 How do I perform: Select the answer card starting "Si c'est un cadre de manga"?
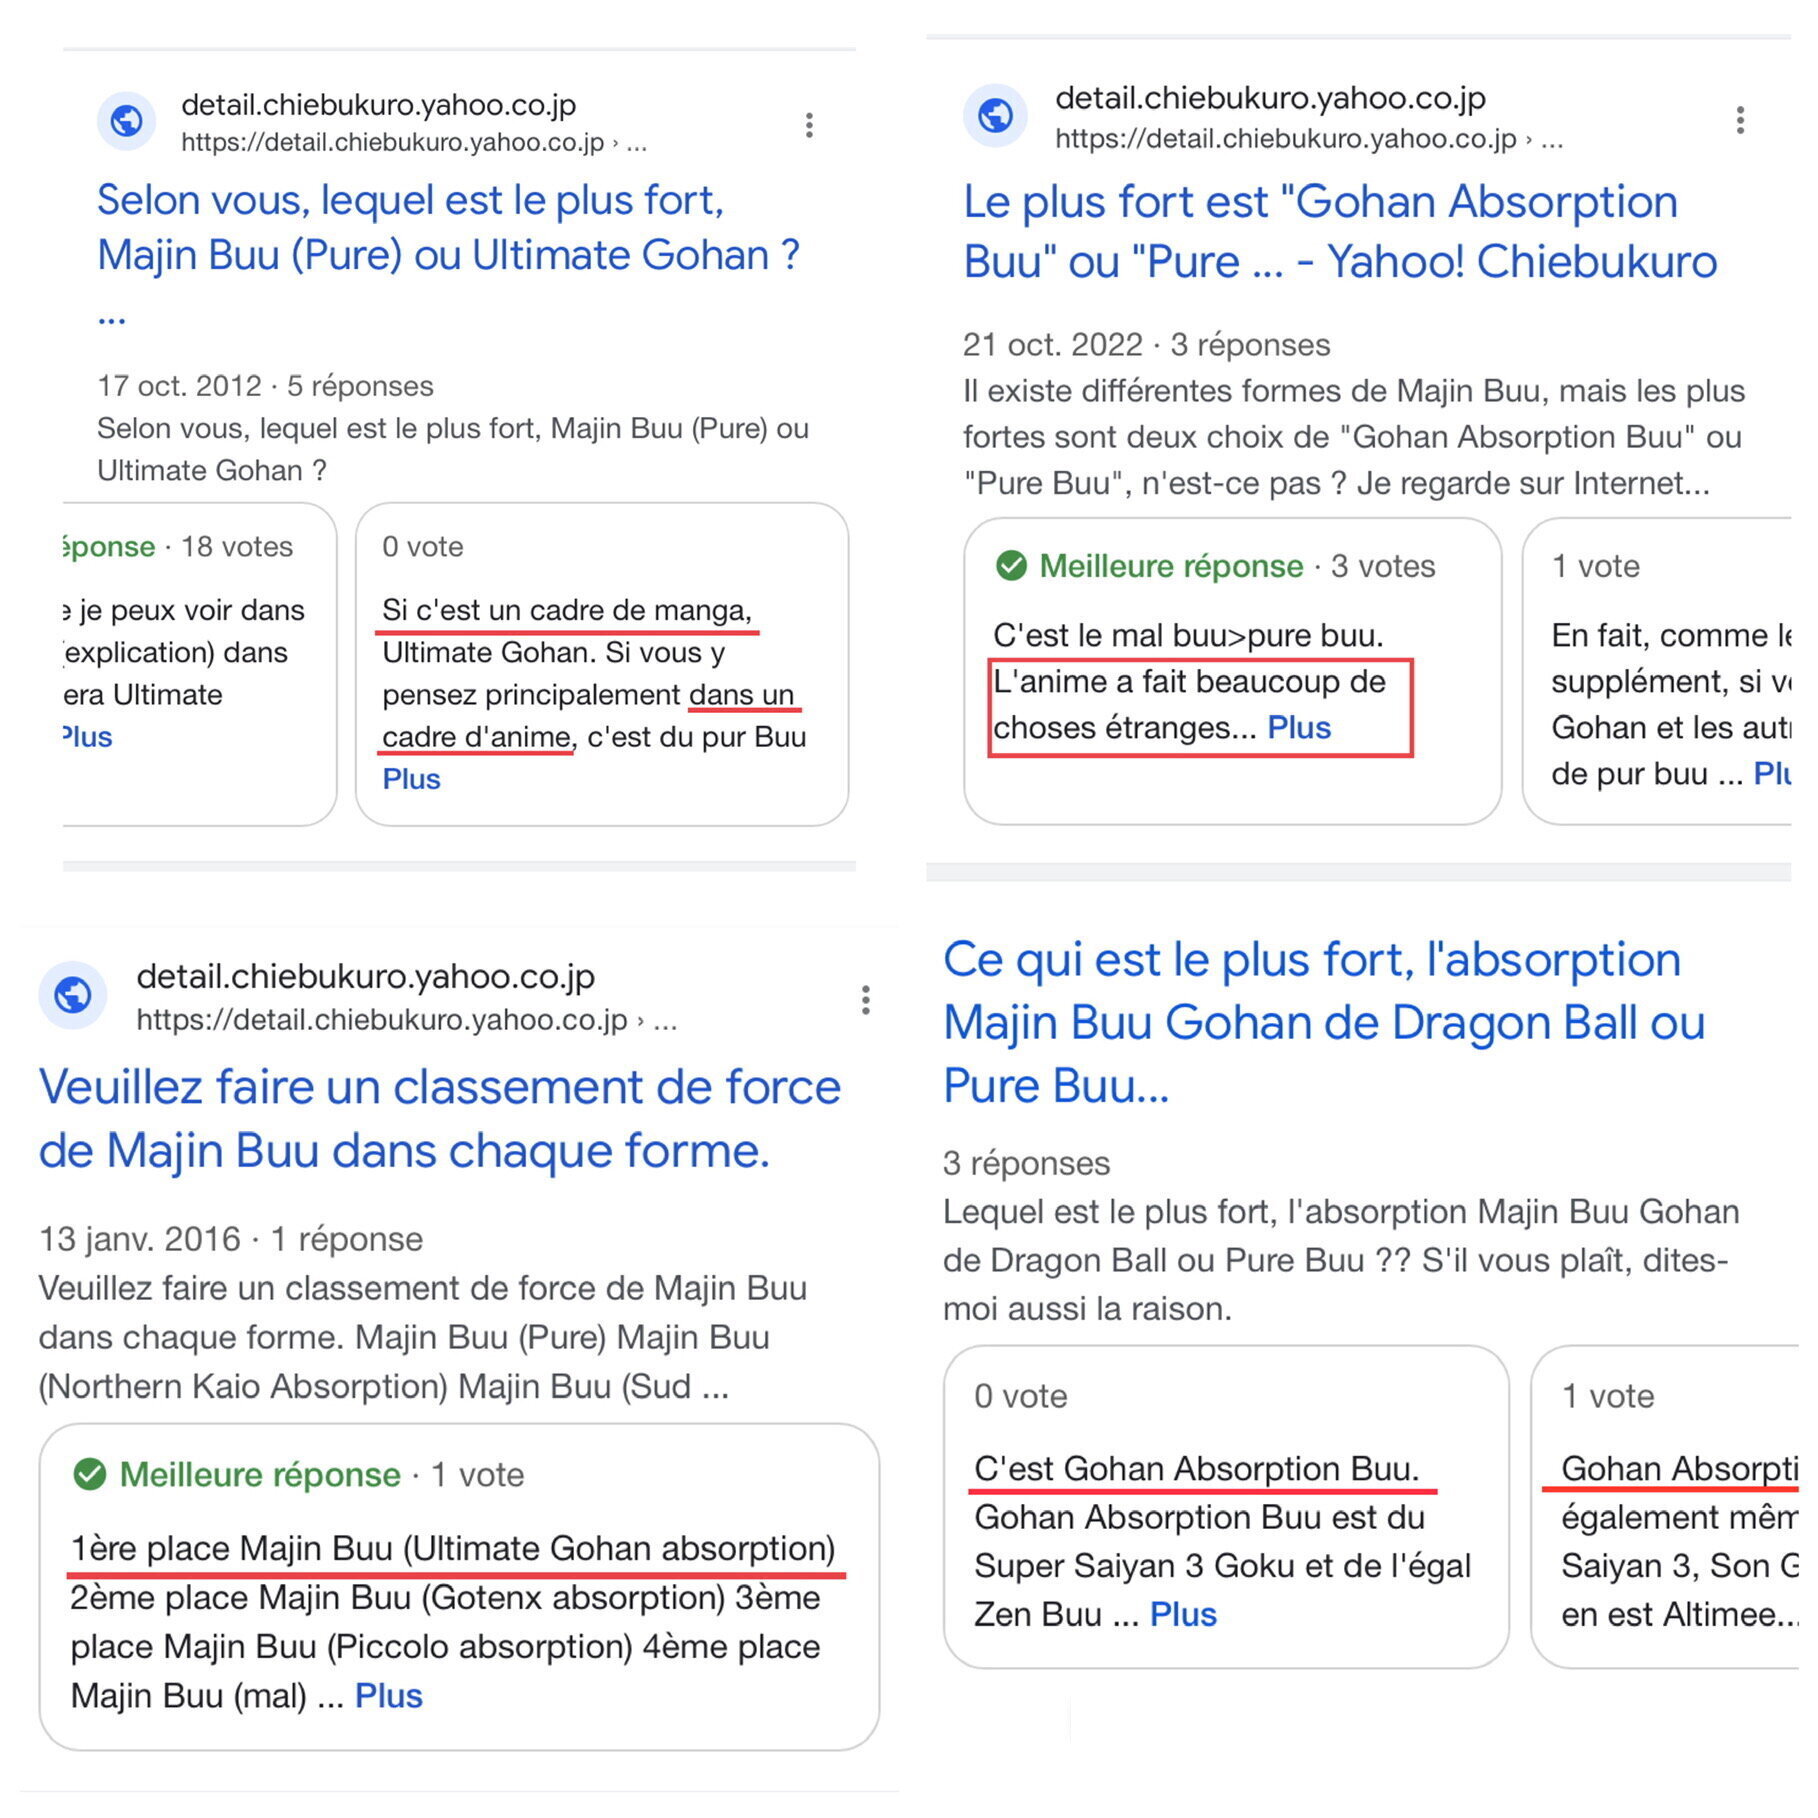(x=602, y=664)
